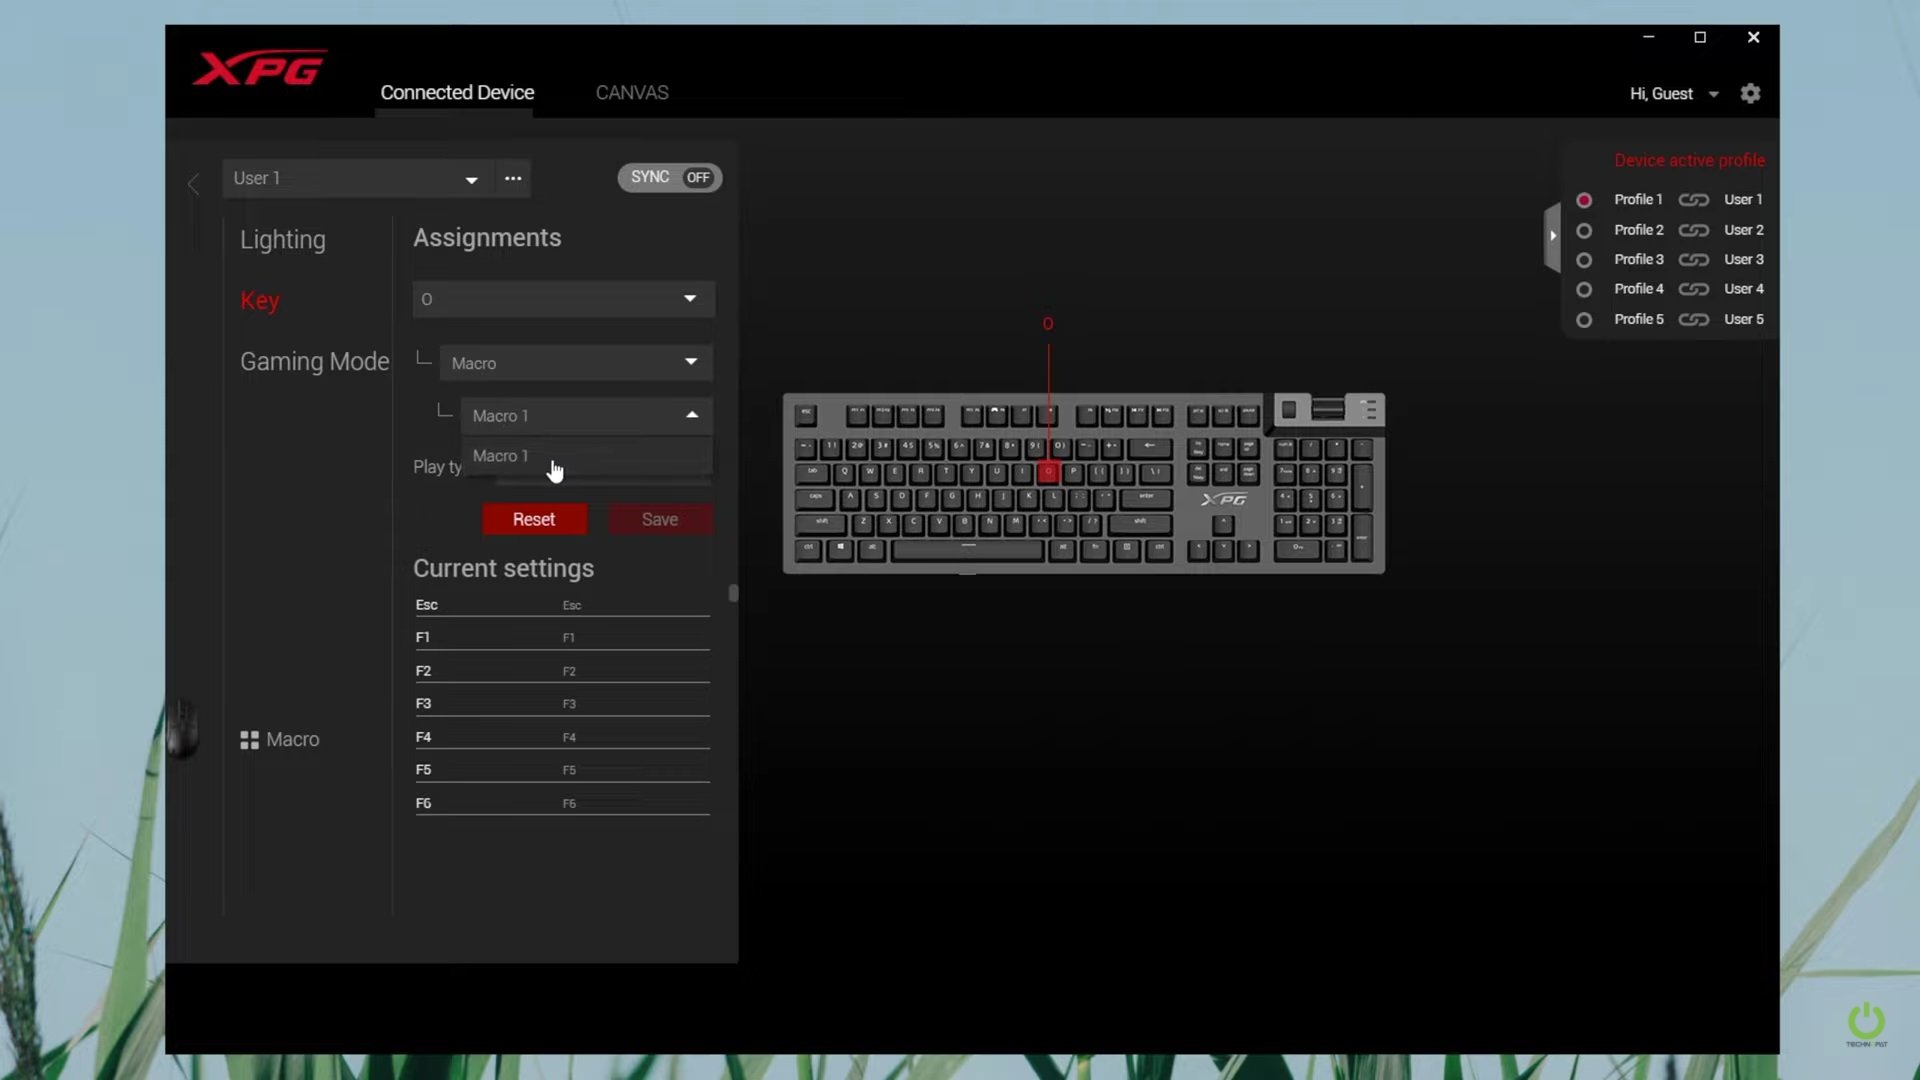Collapse the device profile side panel arrow
1920x1080 pixels.
coord(1552,236)
